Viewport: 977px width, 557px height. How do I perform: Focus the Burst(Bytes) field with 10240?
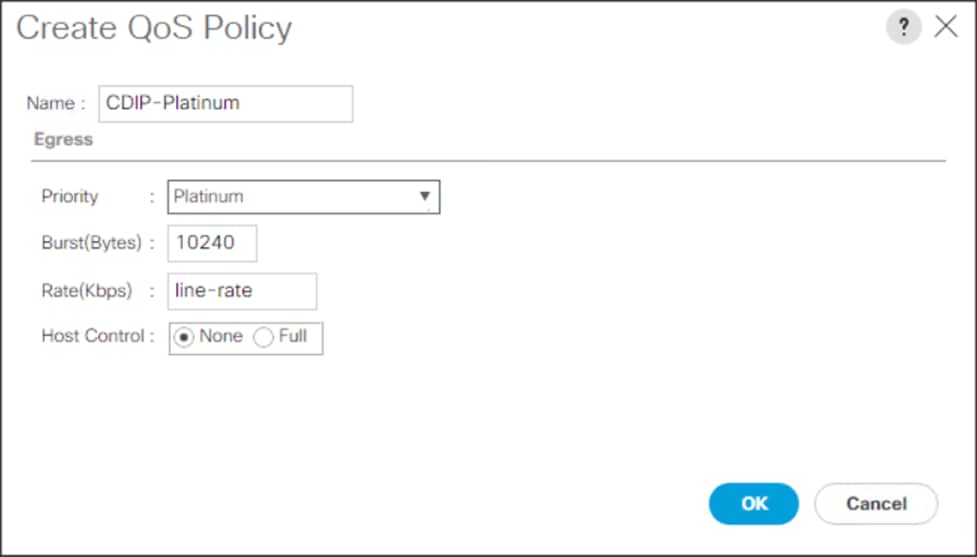point(212,243)
